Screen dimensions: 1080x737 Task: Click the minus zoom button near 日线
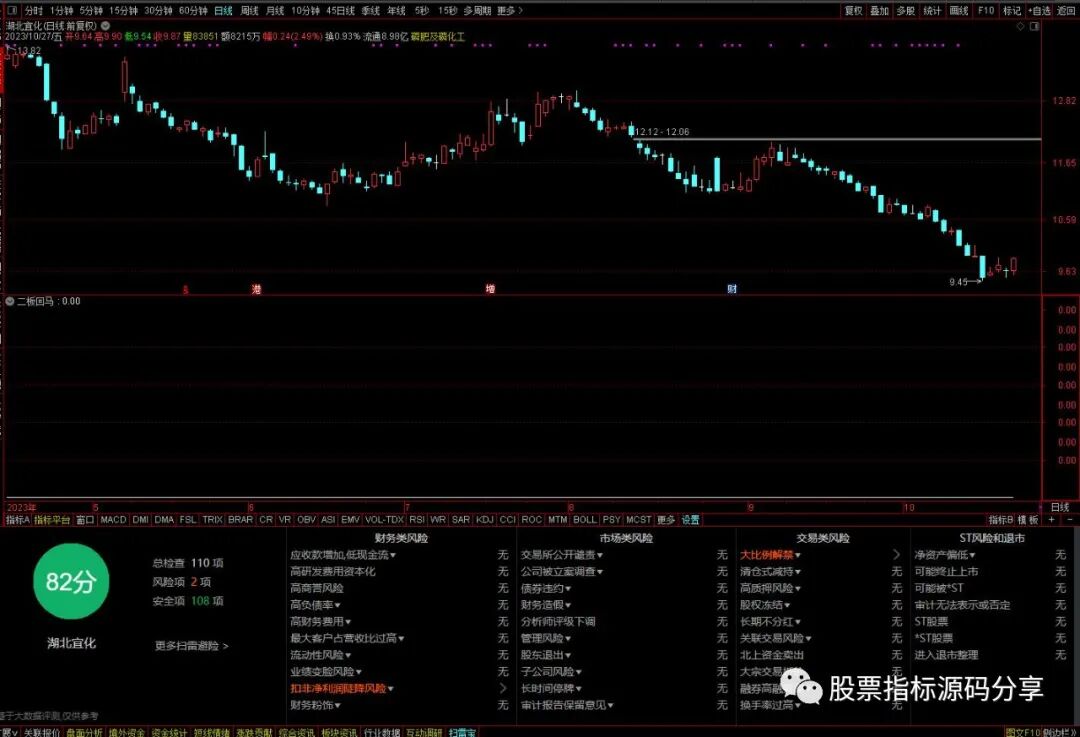(1070, 520)
